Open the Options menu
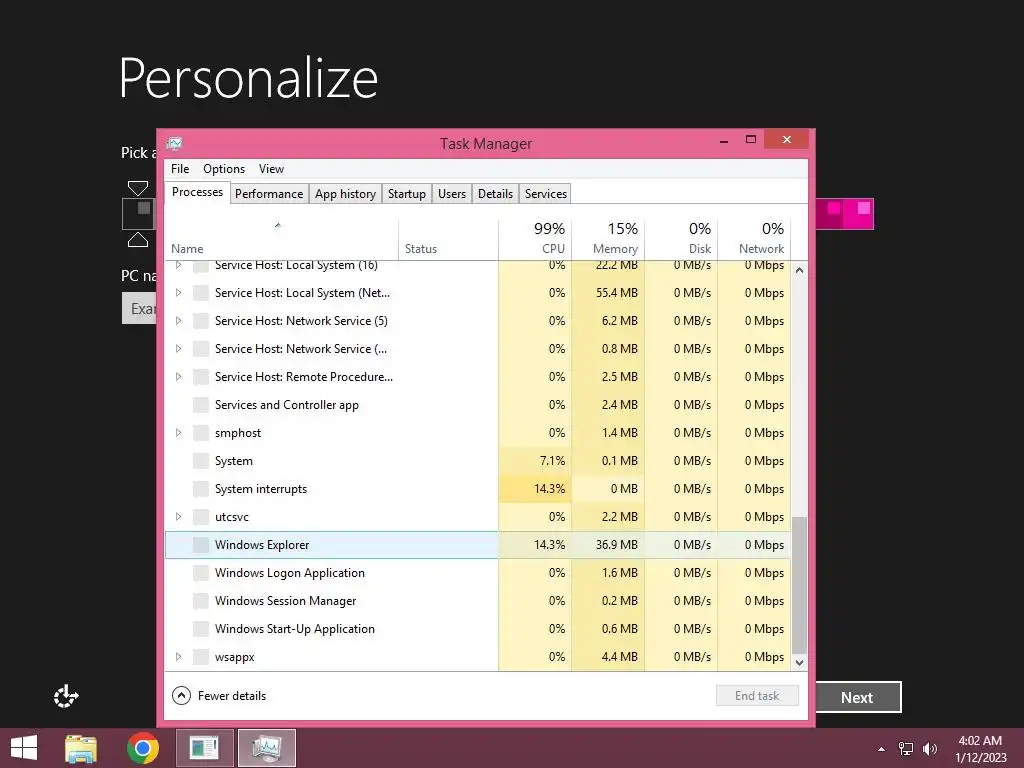This screenshot has height=768, width=1024. tap(224, 168)
